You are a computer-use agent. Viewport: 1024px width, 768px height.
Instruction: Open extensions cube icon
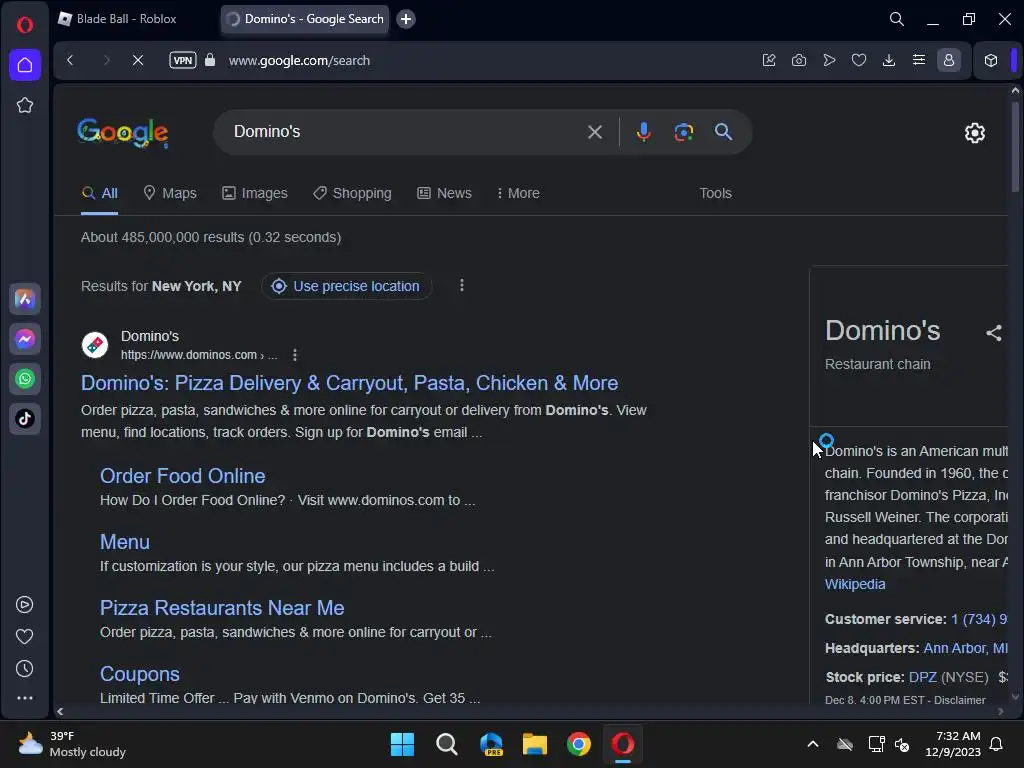(x=991, y=60)
